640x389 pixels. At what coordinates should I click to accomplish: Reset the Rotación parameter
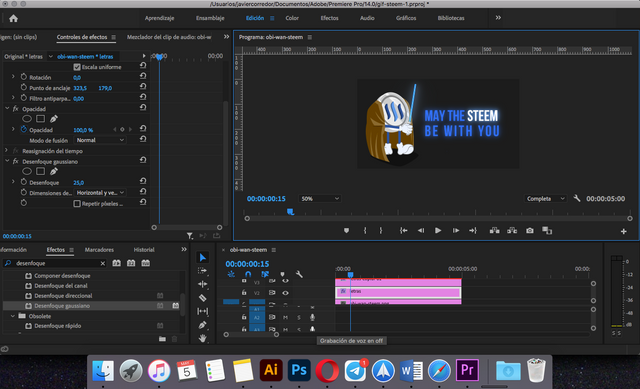(x=143, y=76)
